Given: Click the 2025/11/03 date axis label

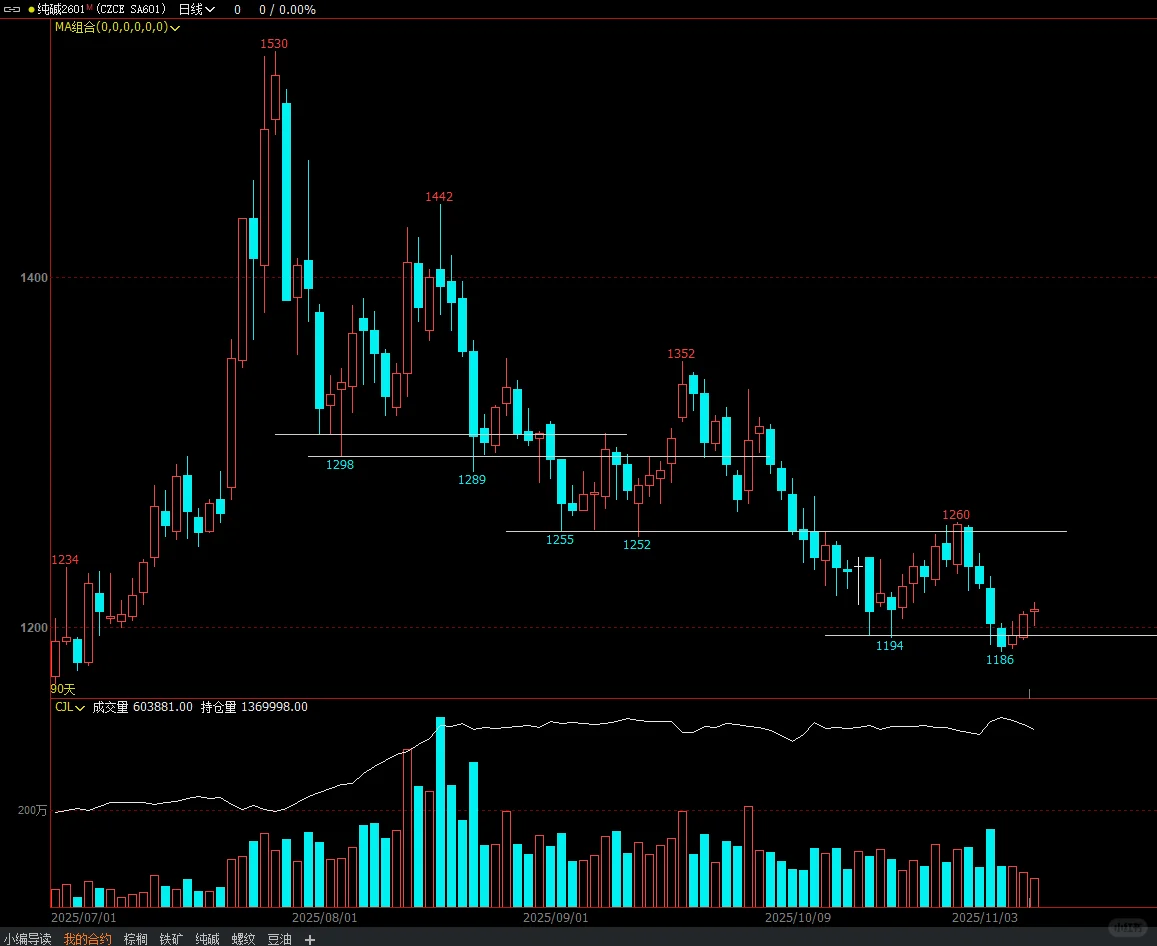Looking at the screenshot, I should click(x=984, y=917).
